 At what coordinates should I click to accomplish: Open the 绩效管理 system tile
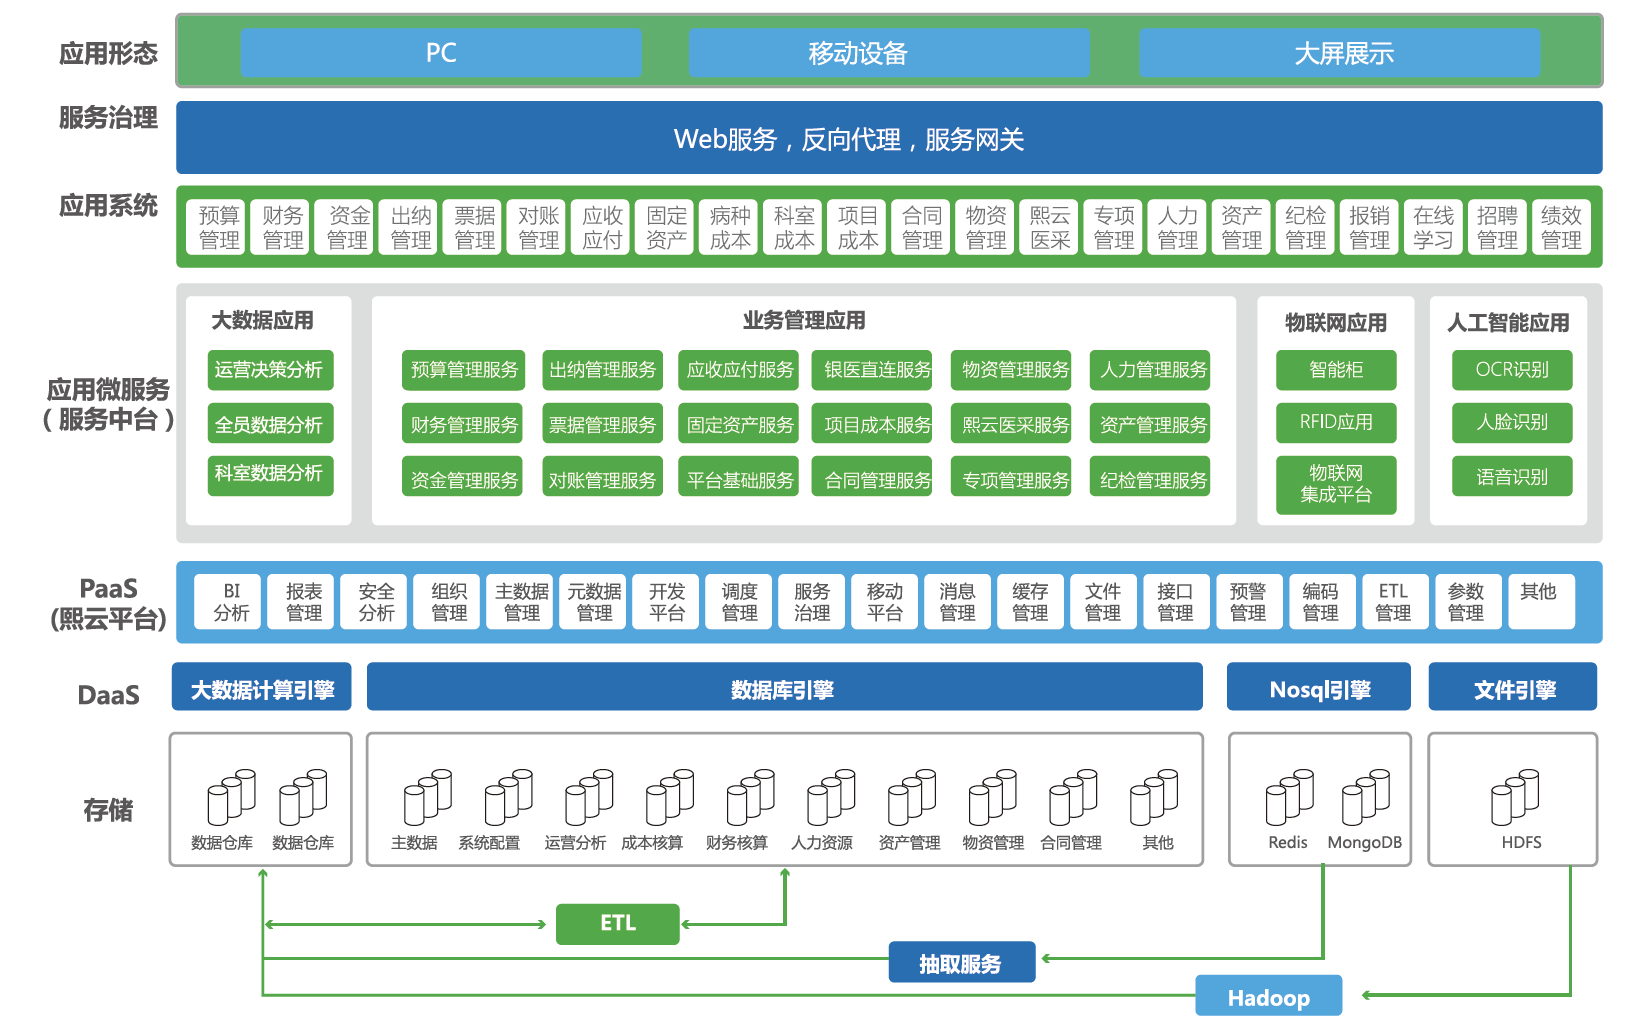pos(1561,228)
